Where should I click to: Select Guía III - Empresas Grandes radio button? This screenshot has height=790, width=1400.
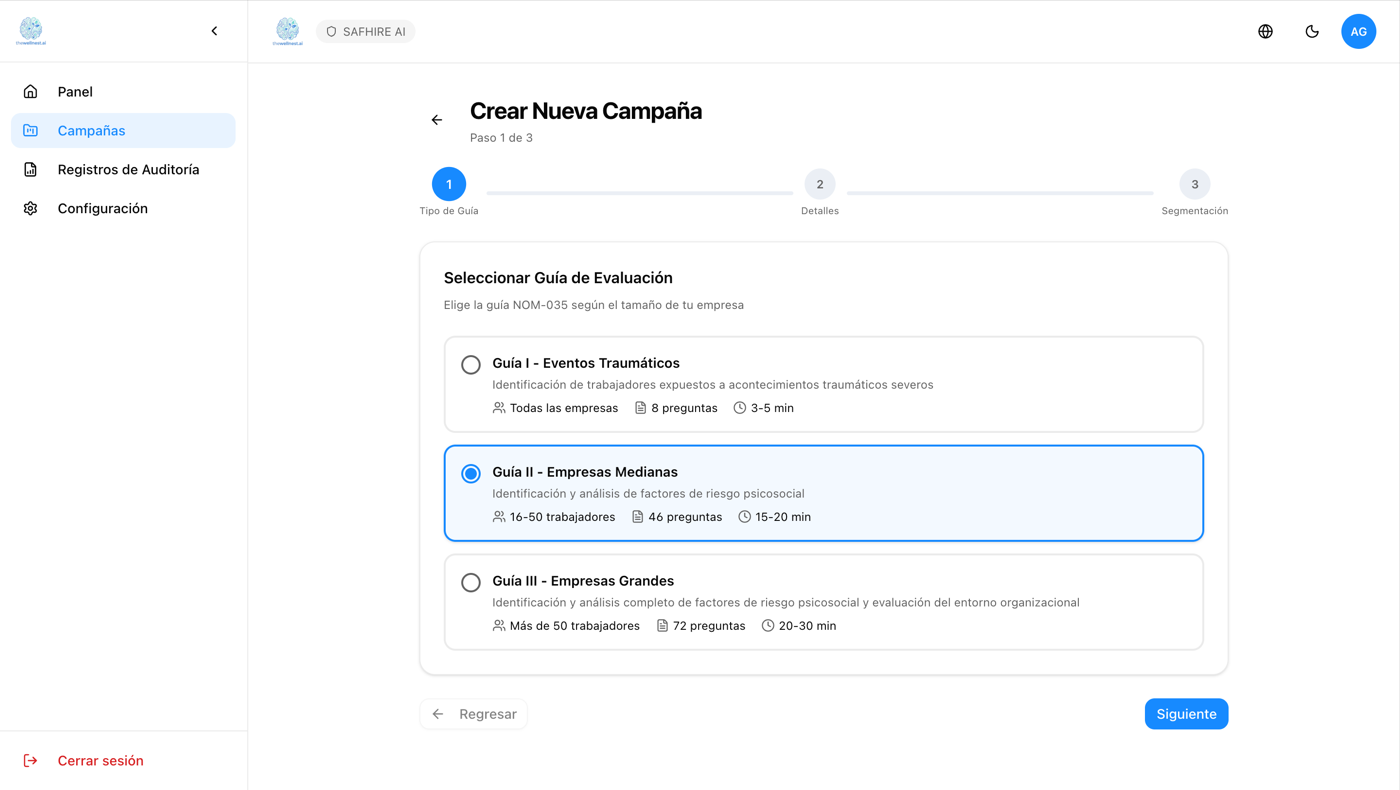[x=471, y=583]
